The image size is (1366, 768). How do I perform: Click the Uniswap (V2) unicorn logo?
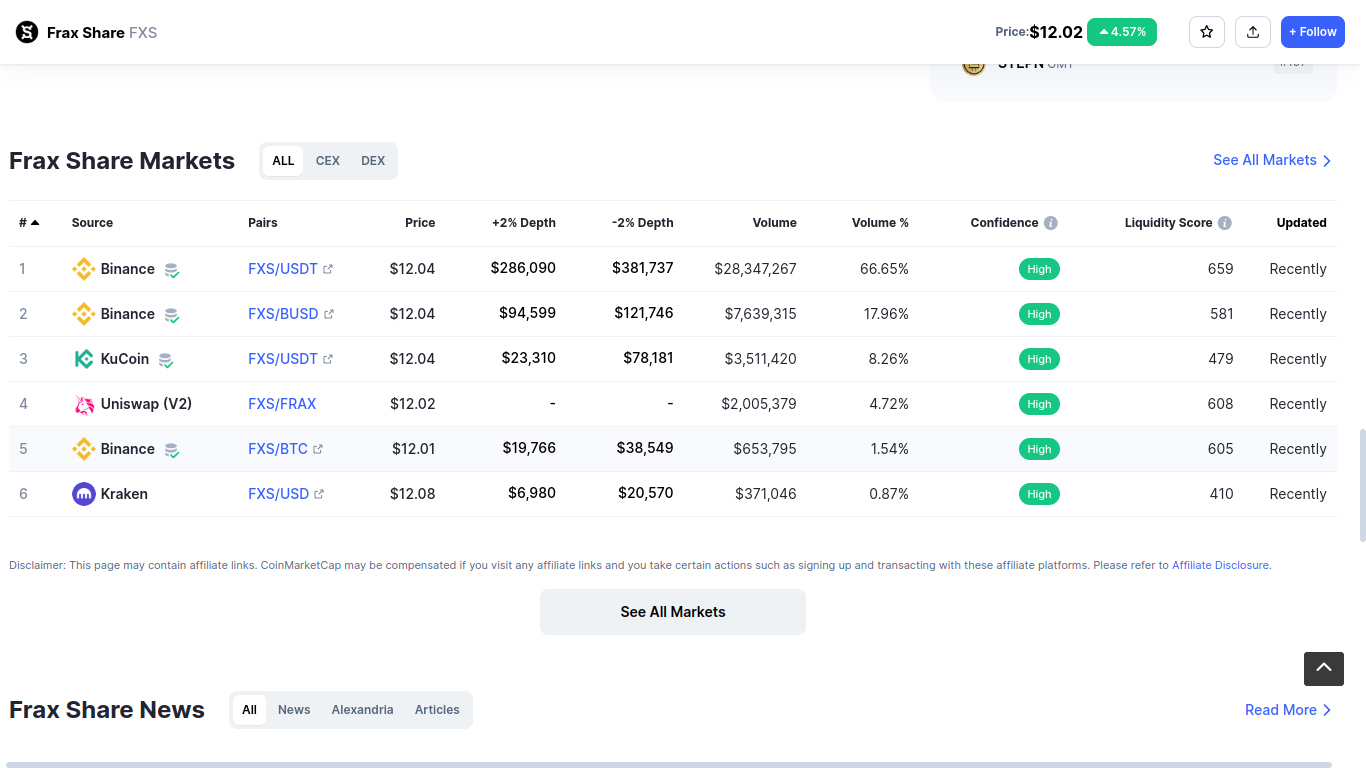[x=84, y=404]
